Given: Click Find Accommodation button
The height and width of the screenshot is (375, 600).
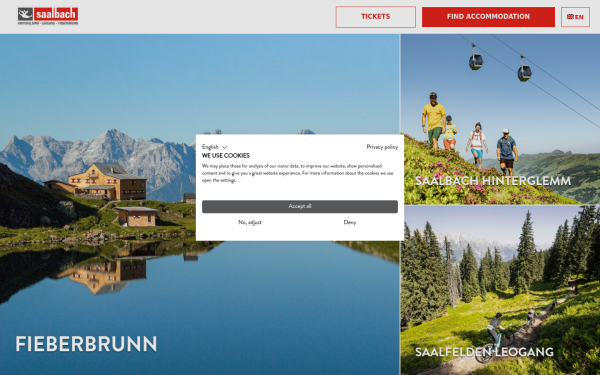Looking at the screenshot, I should [x=488, y=17].
